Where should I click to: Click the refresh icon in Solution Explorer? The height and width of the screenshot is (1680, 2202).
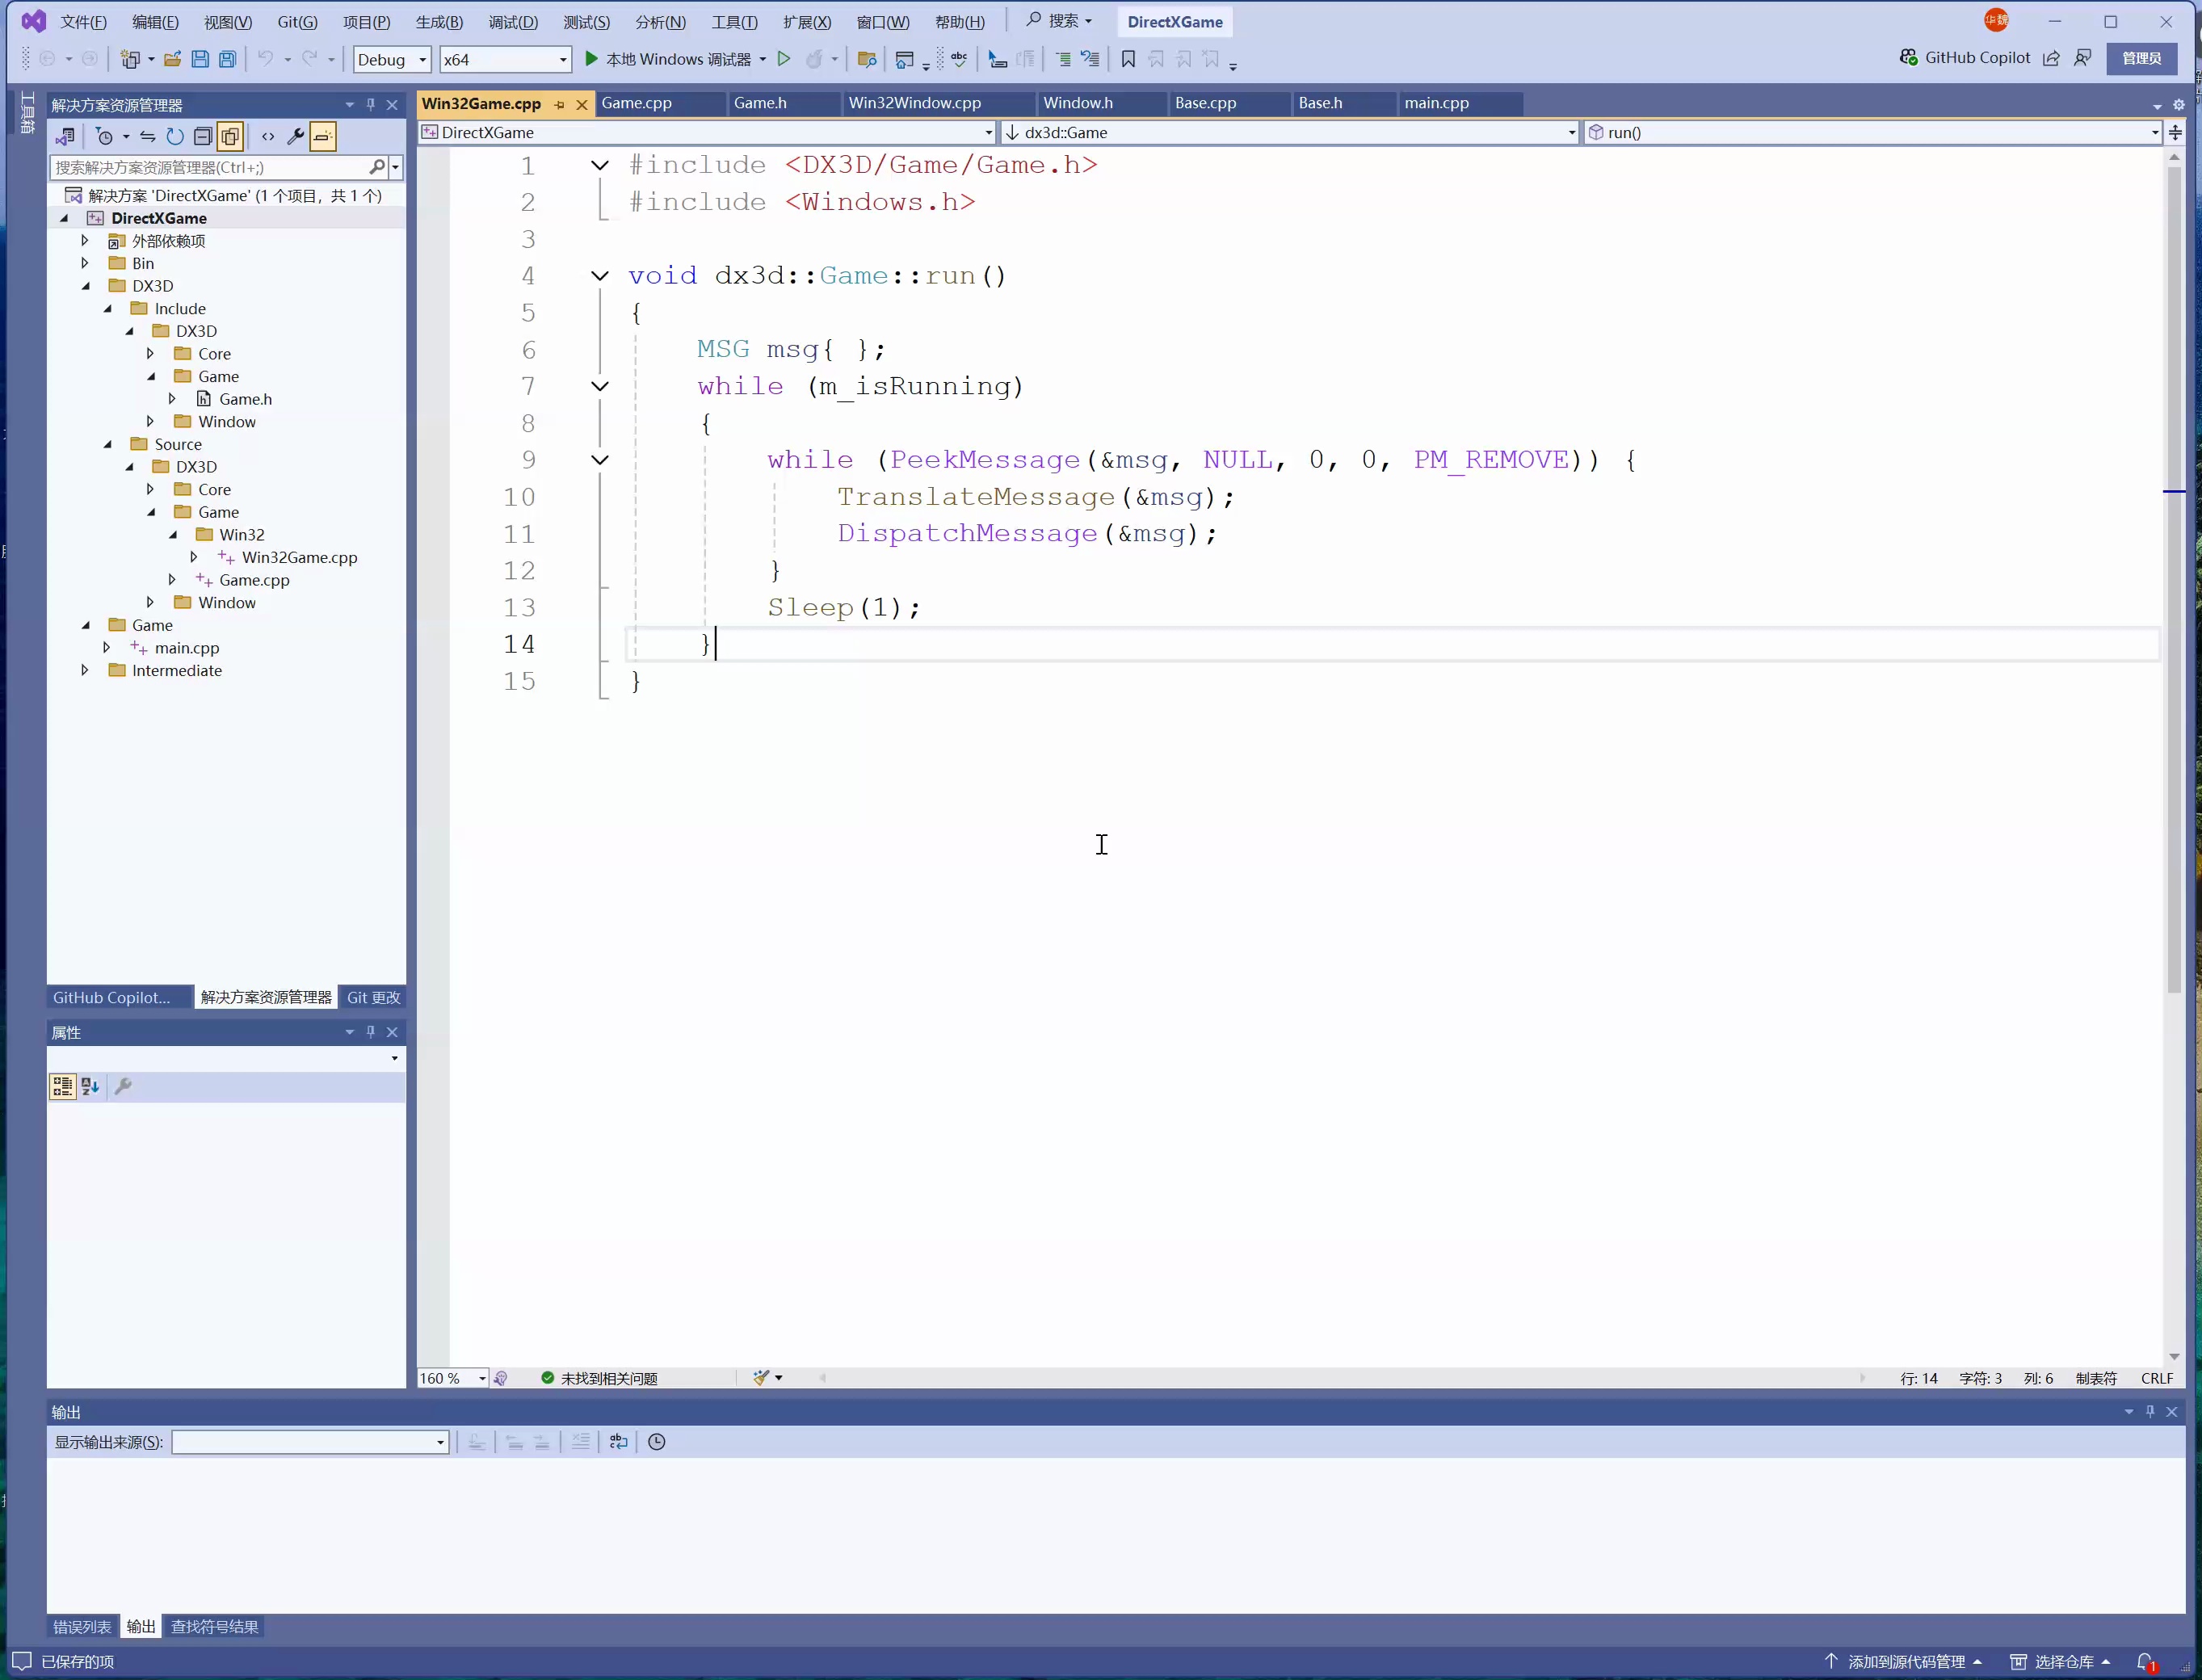175,136
